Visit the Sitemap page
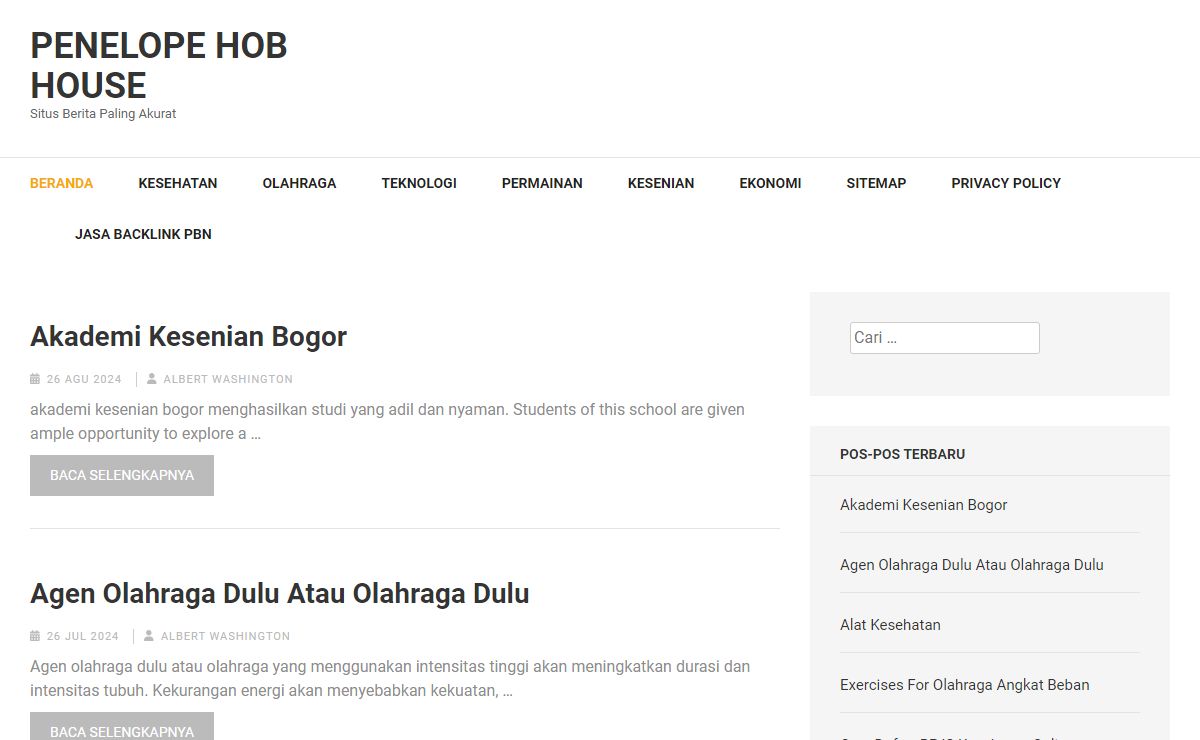This screenshot has height=740, width=1200. tap(876, 183)
